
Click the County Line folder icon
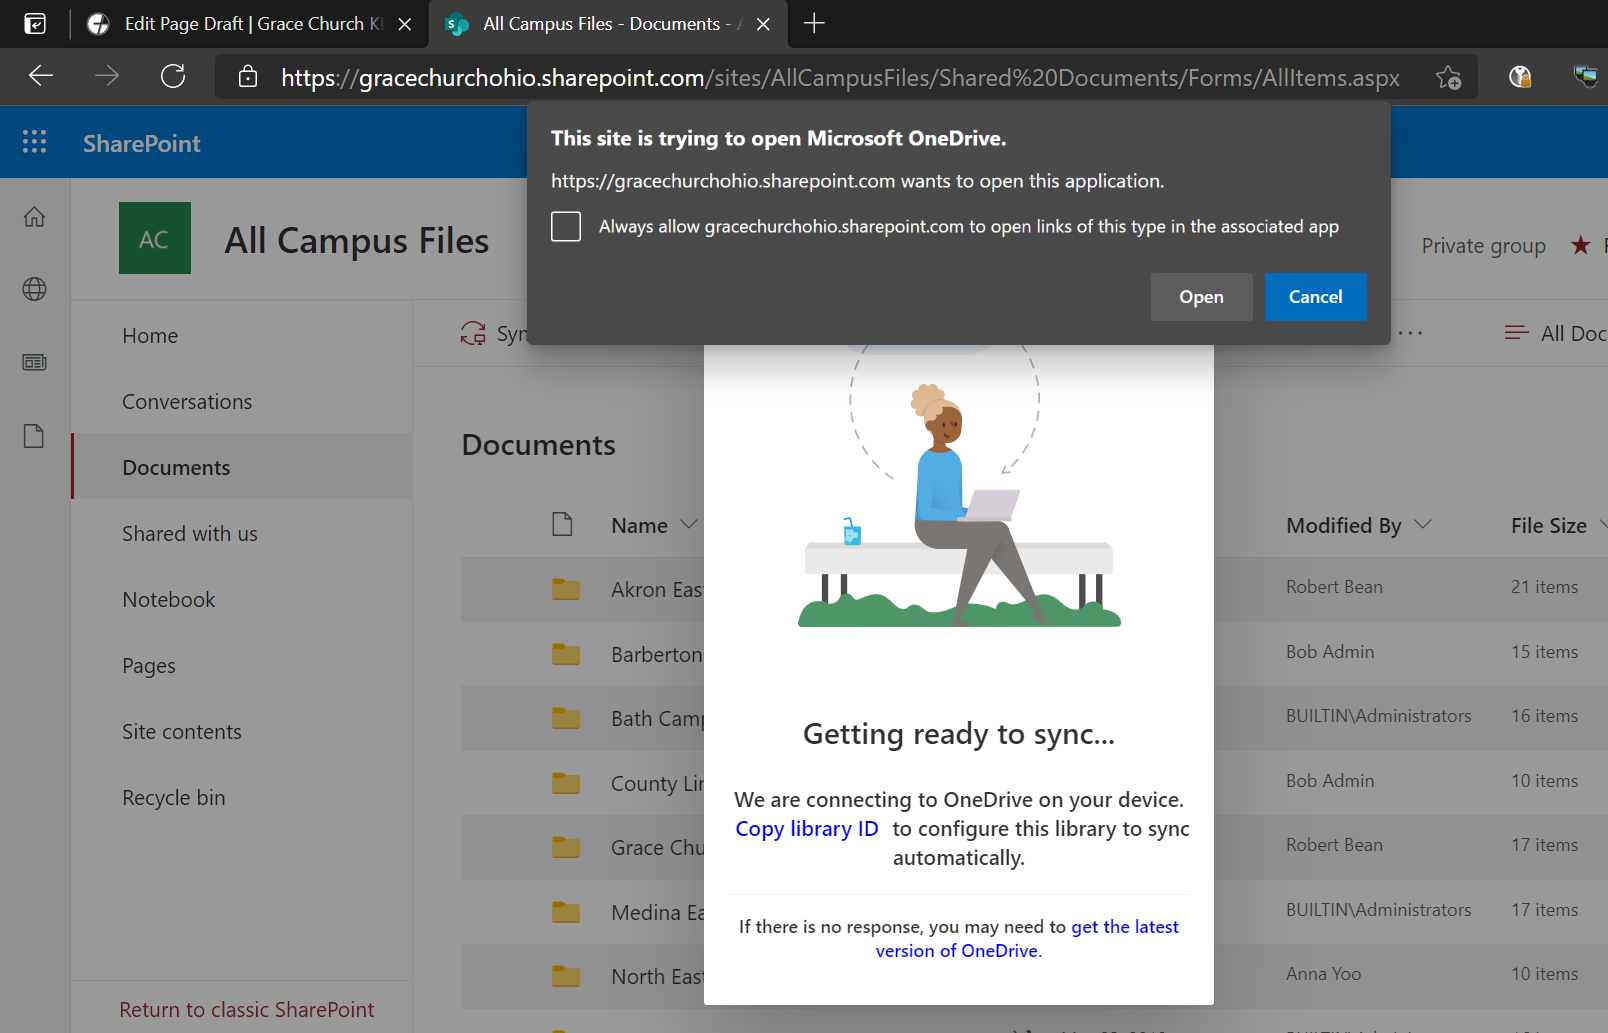click(566, 783)
